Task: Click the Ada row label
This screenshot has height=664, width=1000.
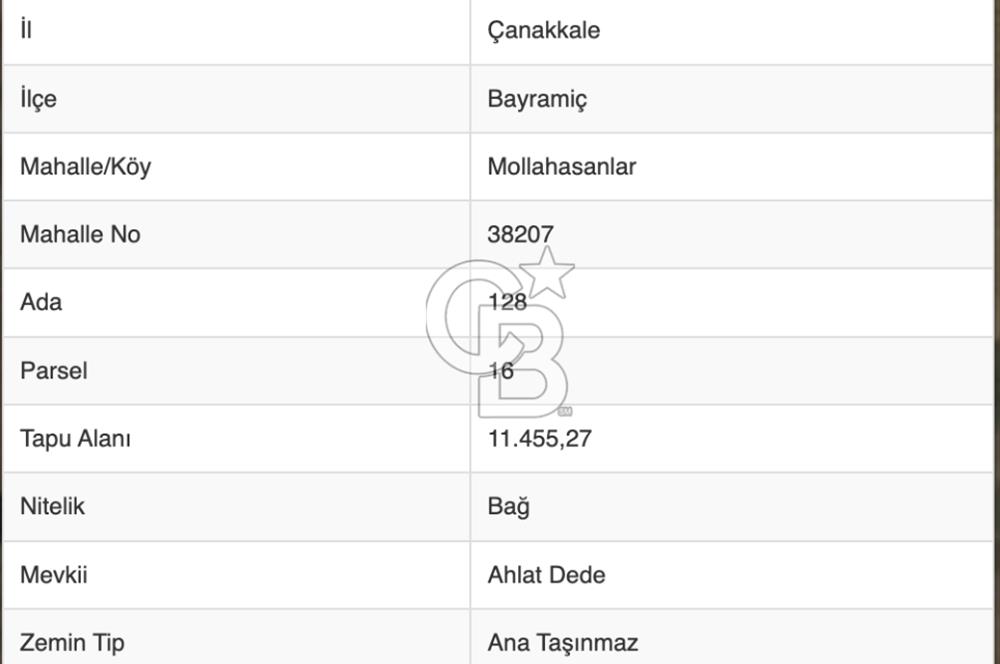Action: [x=41, y=302]
